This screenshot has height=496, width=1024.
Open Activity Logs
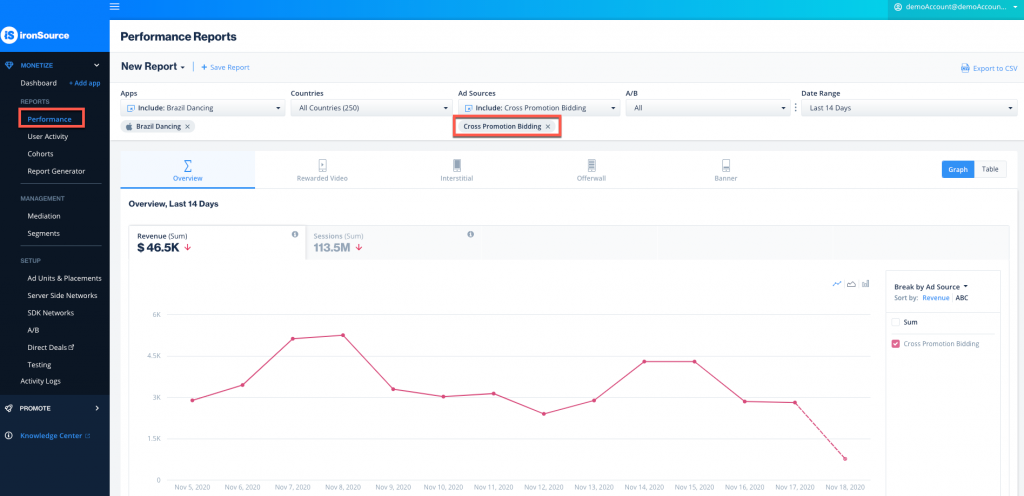(41, 381)
